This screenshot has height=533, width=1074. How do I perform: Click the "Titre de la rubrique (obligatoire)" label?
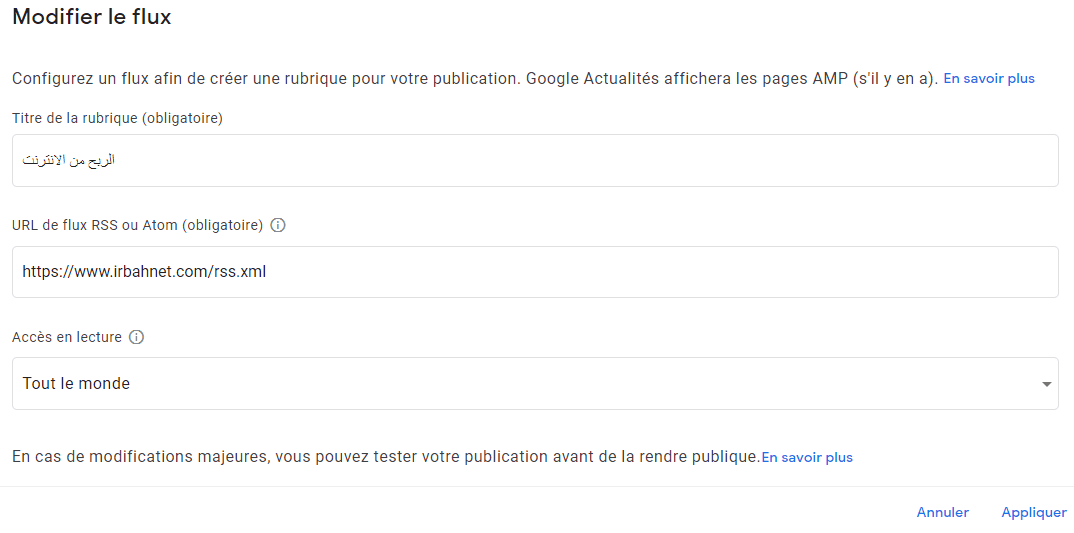tap(117, 118)
